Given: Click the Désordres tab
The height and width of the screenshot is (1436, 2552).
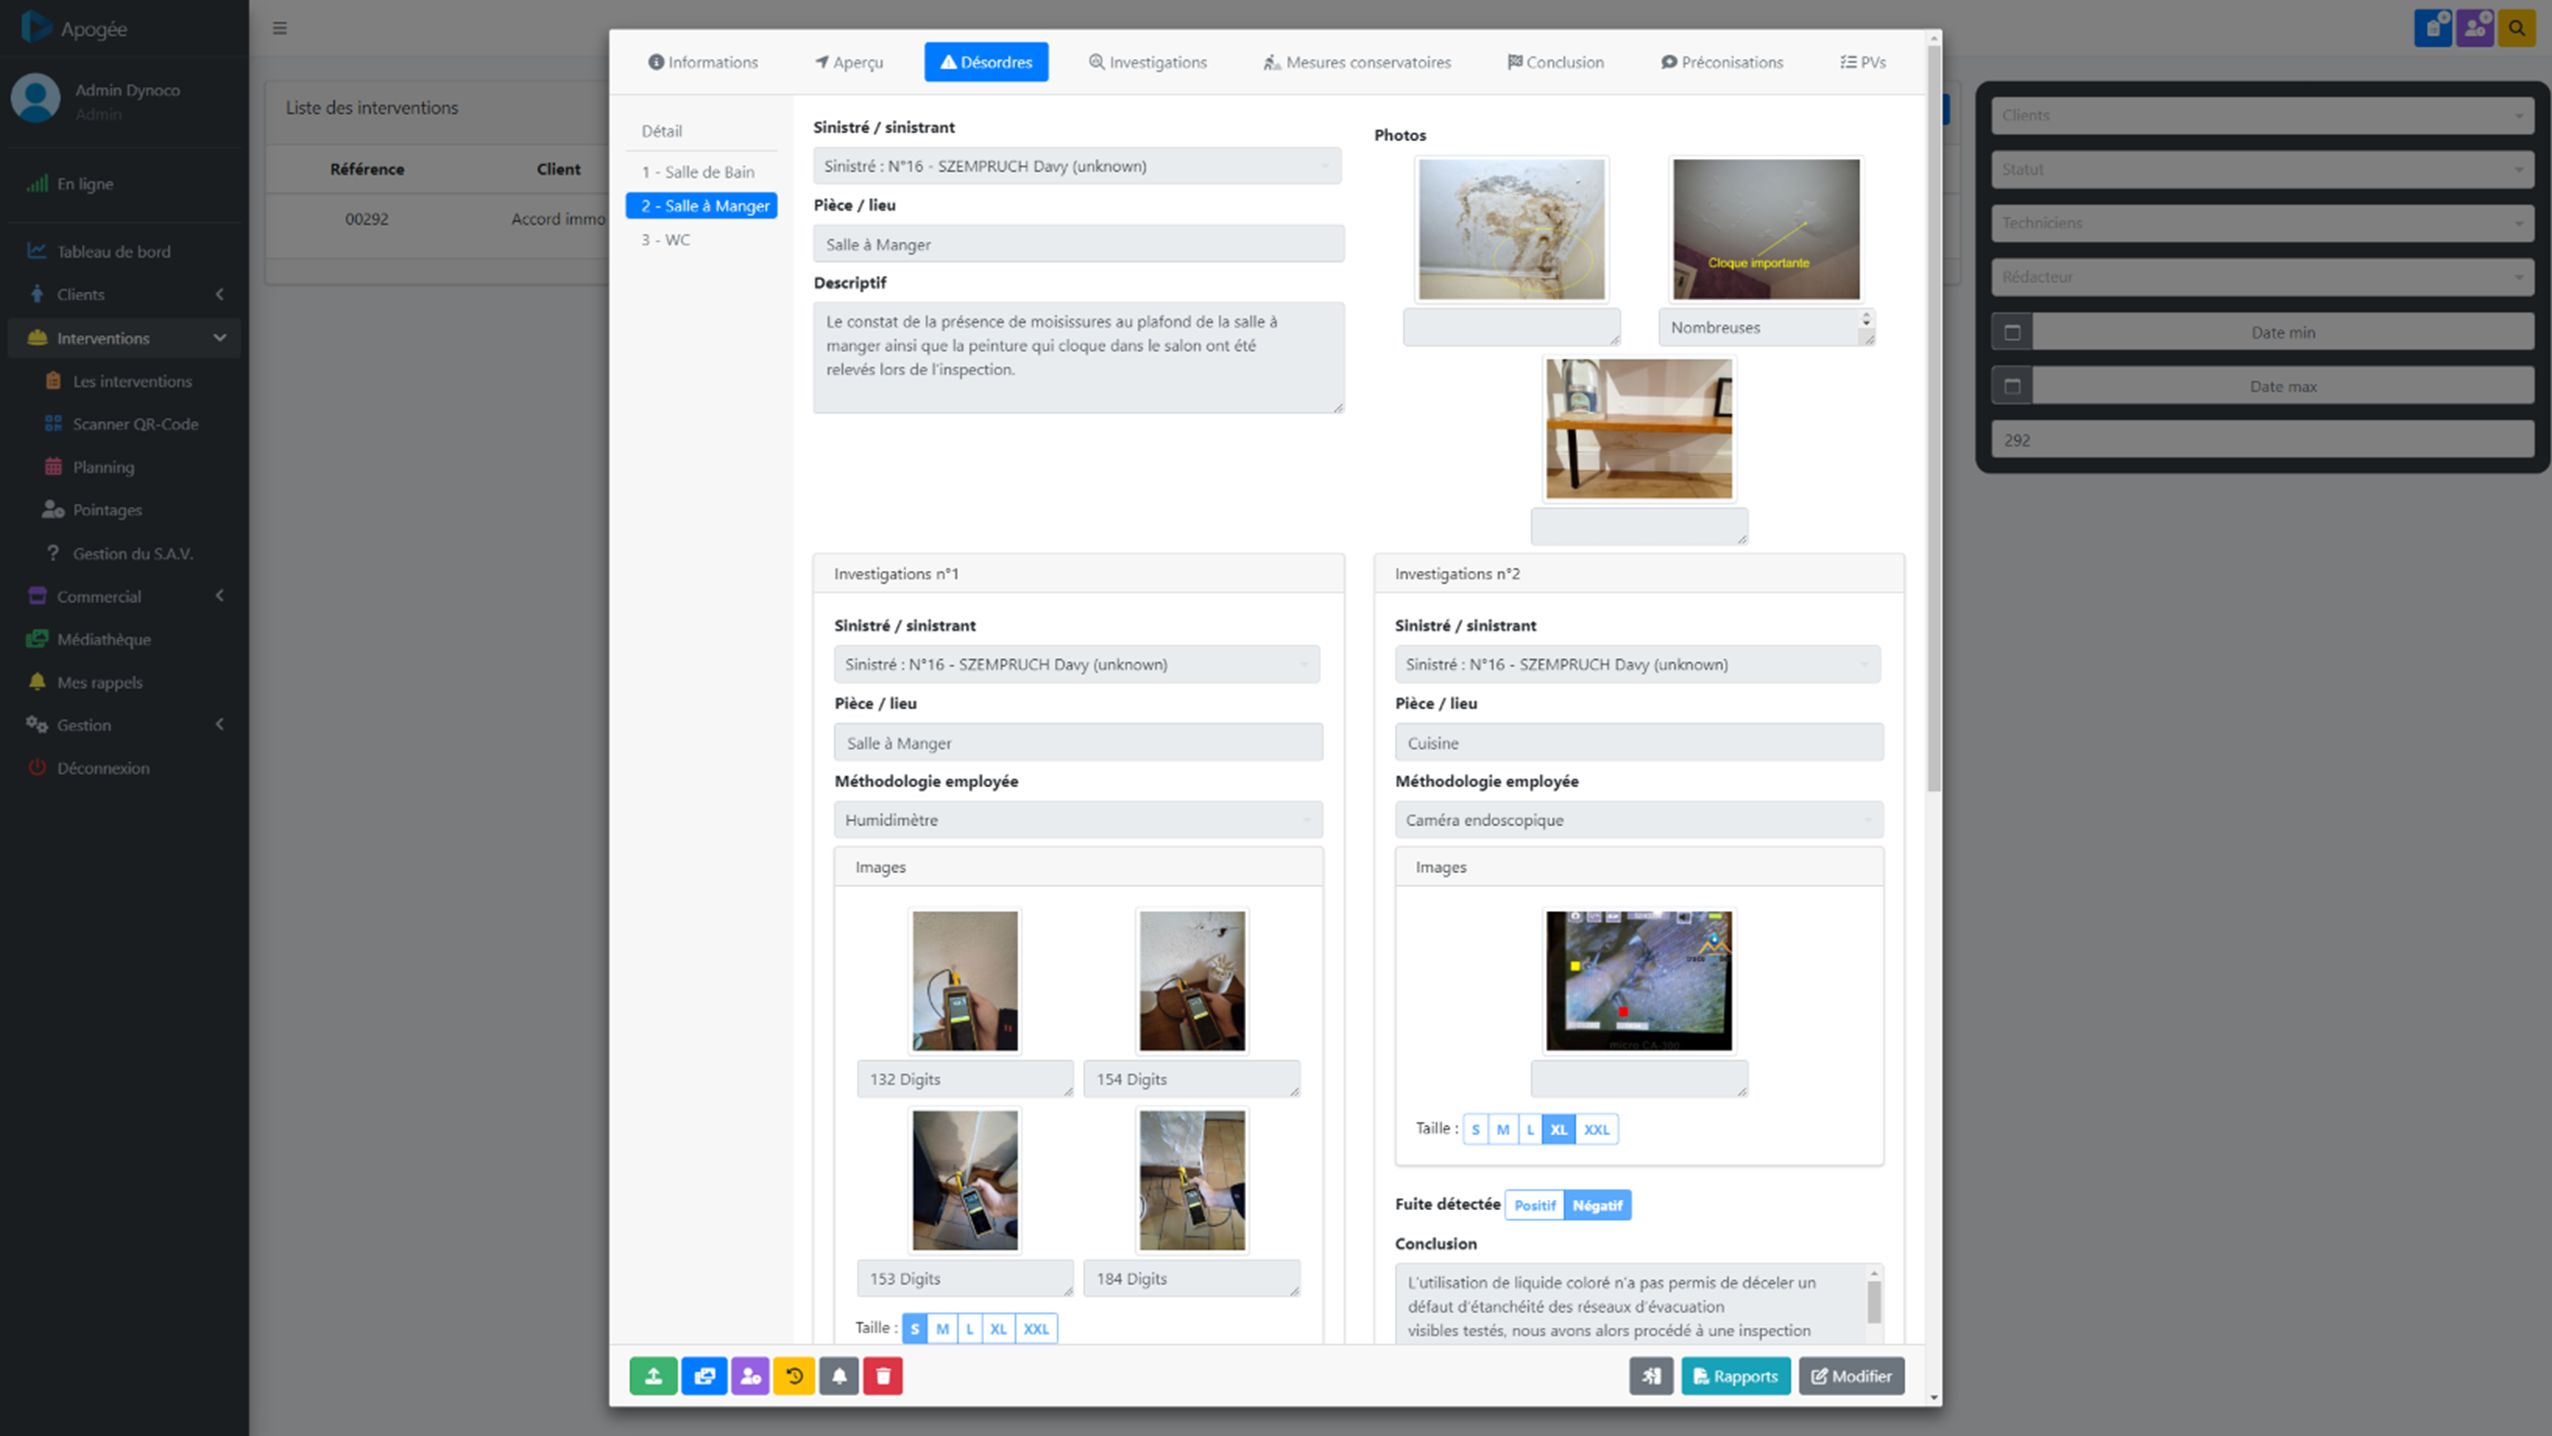Looking at the screenshot, I should [x=987, y=61].
